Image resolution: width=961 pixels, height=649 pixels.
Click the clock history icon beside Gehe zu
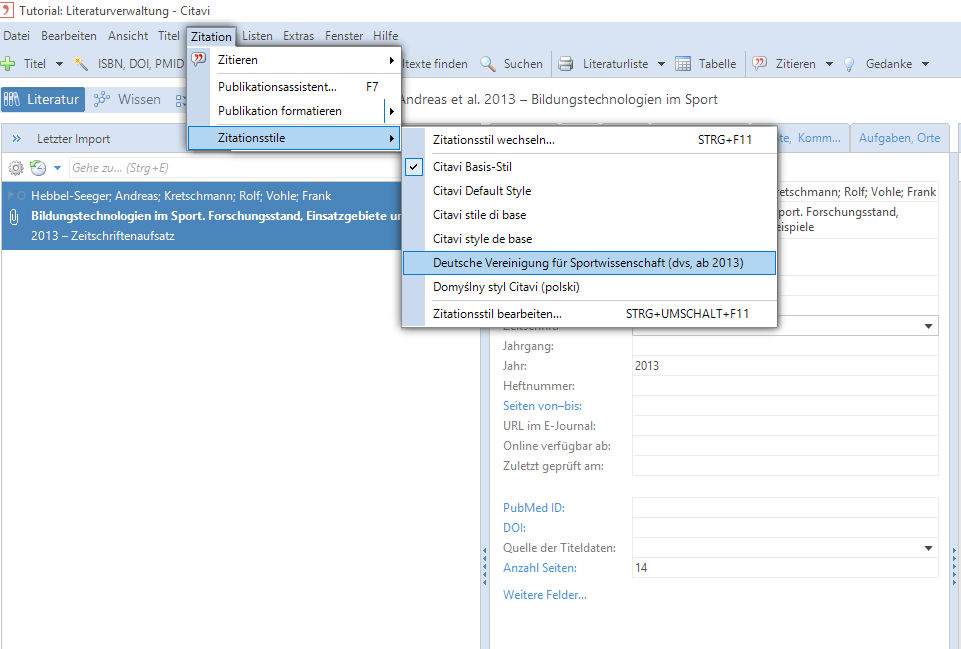tap(38, 168)
